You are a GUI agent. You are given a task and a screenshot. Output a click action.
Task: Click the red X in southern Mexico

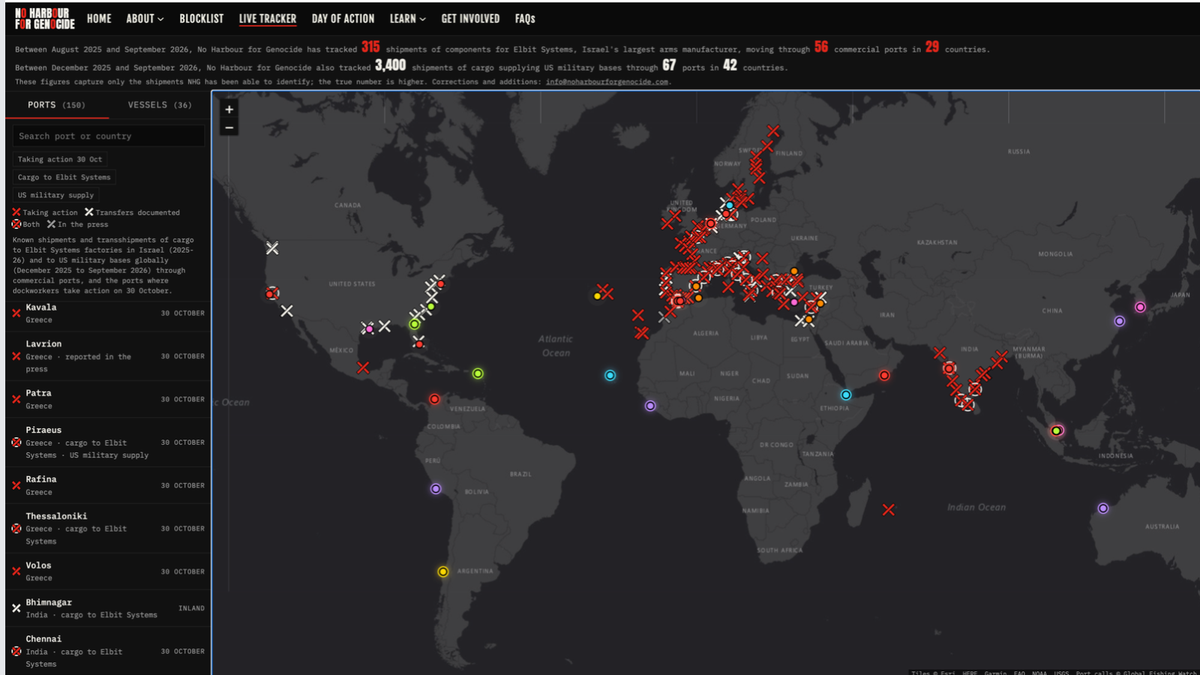[x=363, y=367]
